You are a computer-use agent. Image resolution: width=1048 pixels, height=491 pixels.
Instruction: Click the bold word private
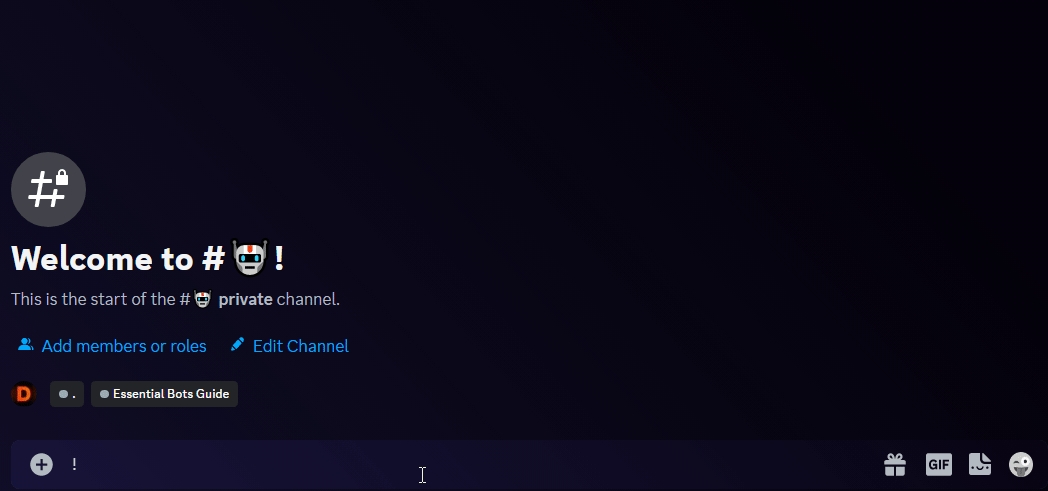point(245,299)
